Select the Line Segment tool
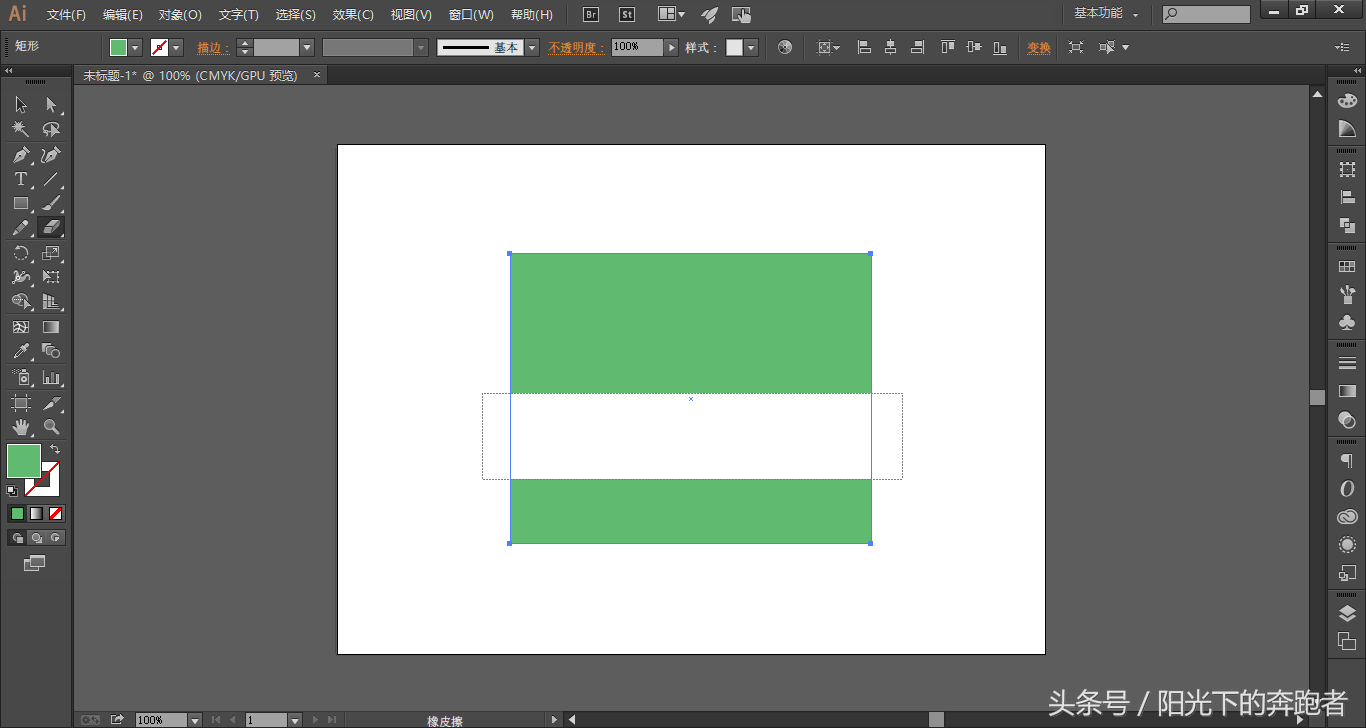This screenshot has width=1366, height=728. [x=51, y=179]
